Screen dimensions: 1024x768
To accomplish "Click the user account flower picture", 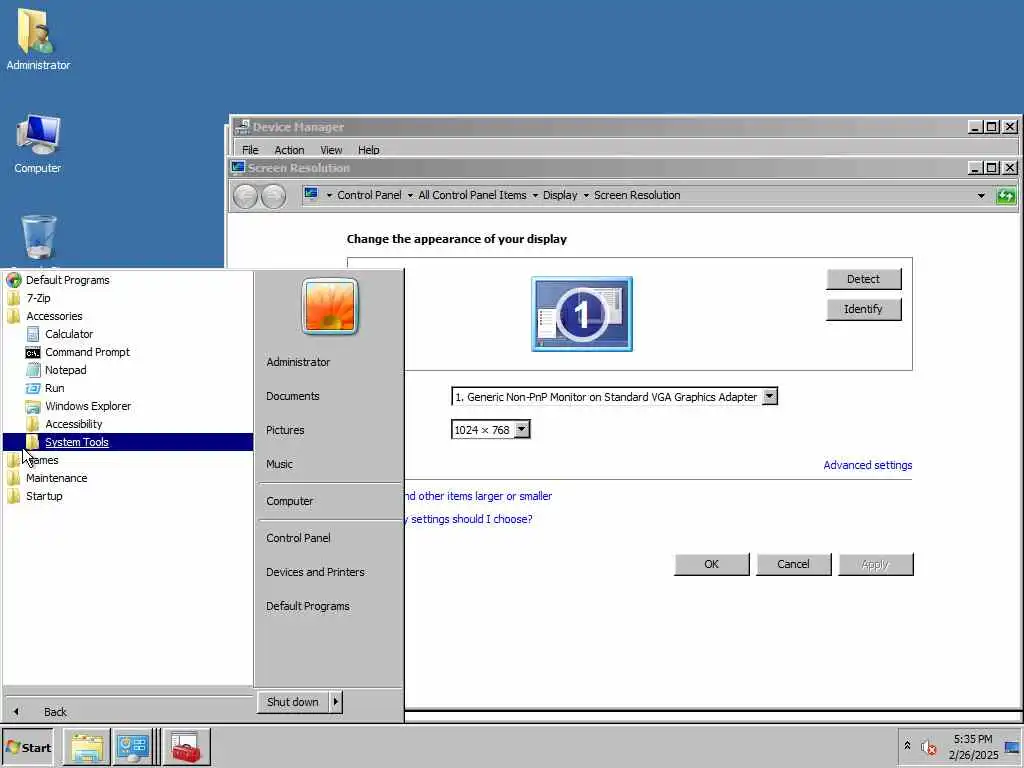I will tap(330, 306).
